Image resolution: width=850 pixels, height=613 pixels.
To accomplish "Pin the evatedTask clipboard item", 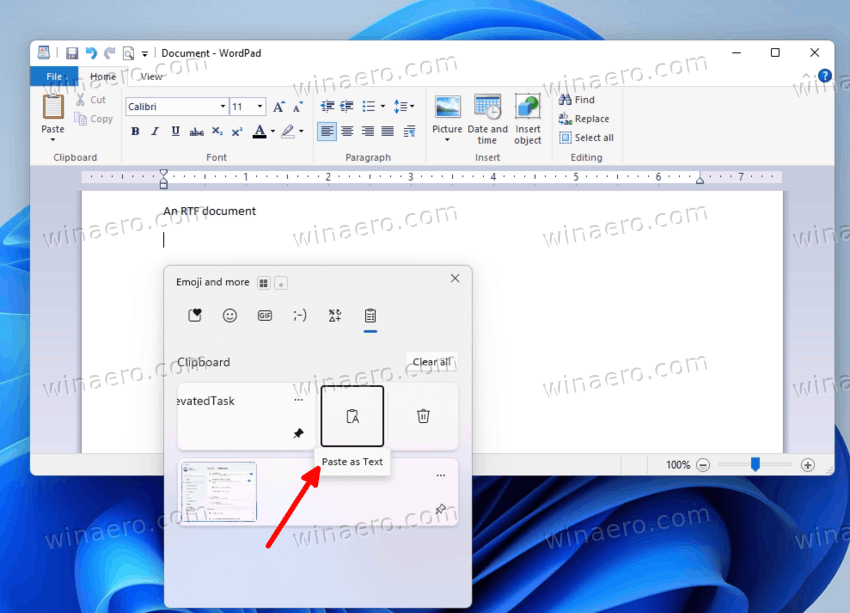I will [x=298, y=434].
